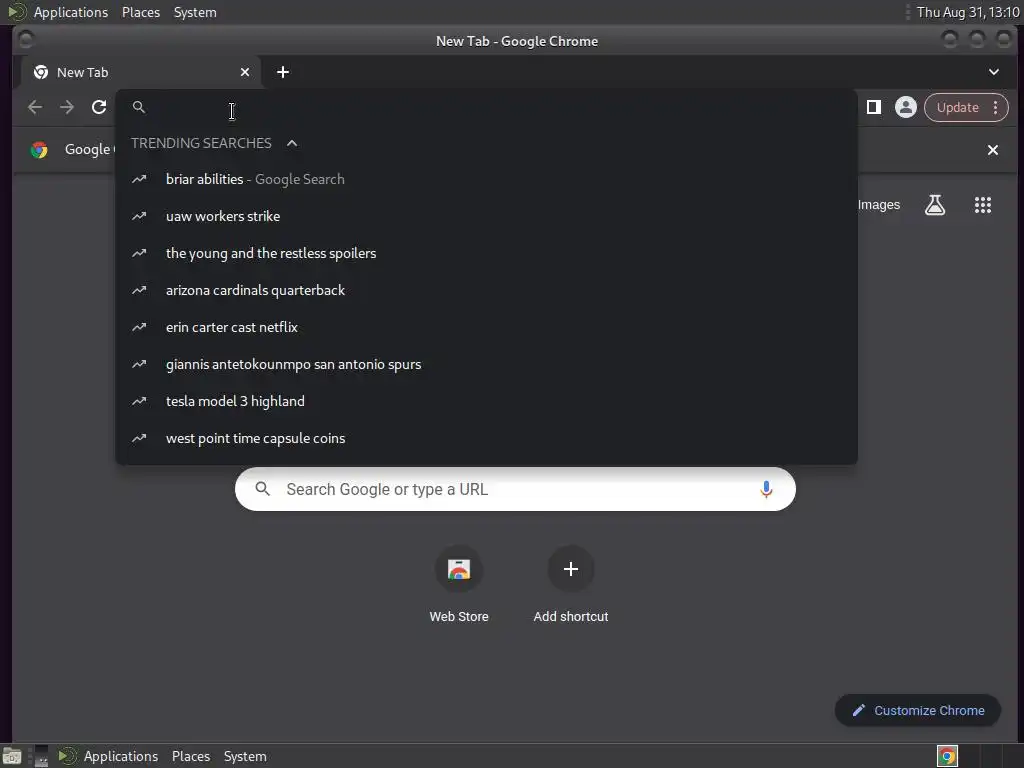Select the briar abilities suggestion
The width and height of the screenshot is (1024, 768).
coord(486,179)
